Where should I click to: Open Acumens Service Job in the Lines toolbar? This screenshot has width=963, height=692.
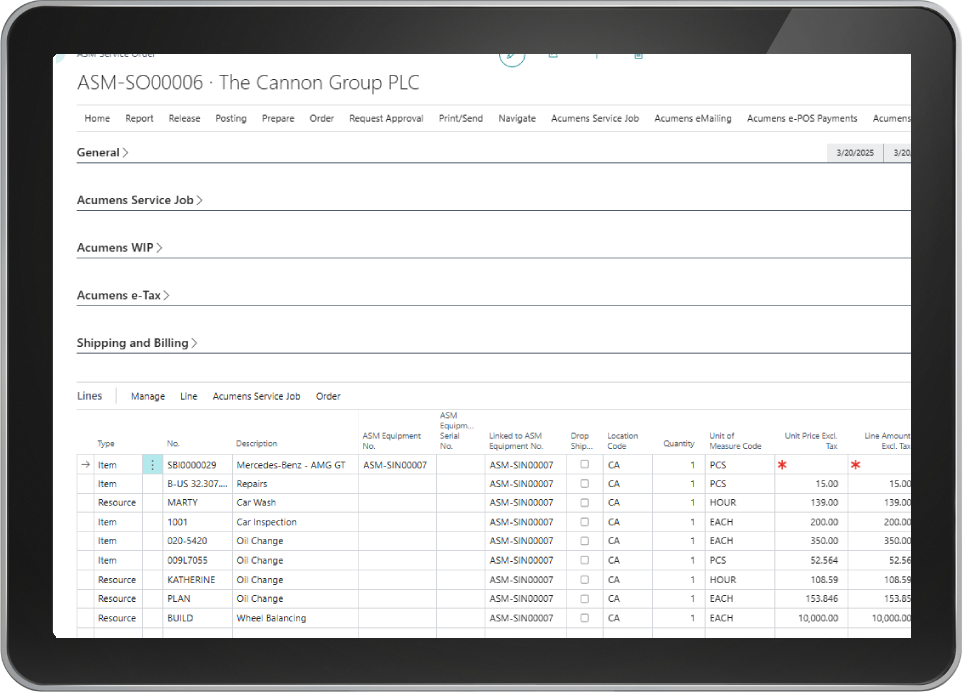click(x=257, y=397)
